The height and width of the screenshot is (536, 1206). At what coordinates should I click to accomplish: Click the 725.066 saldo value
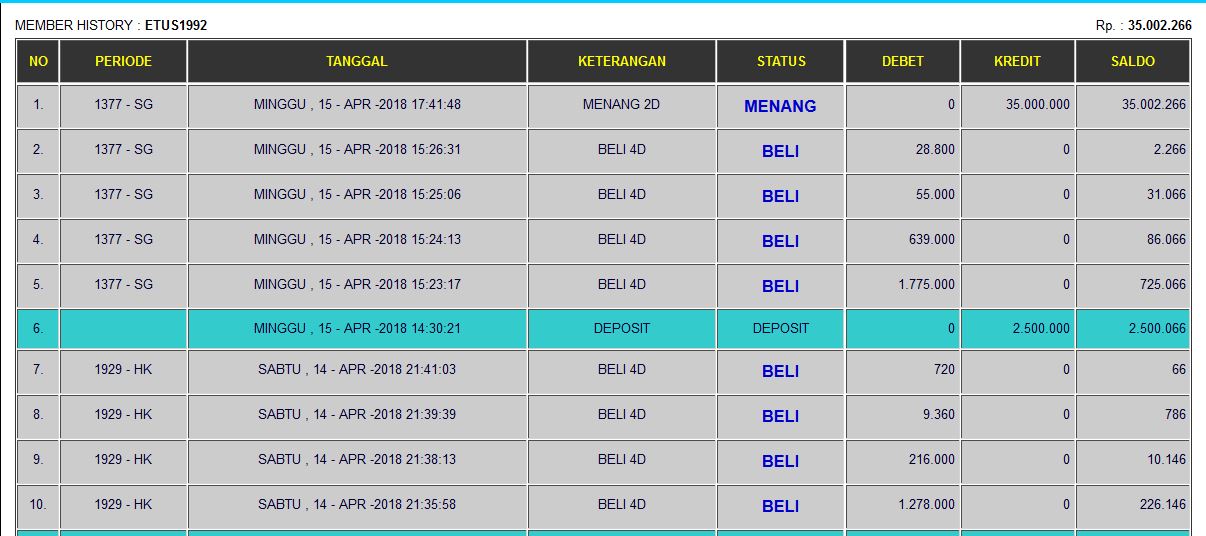(1162, 285)
